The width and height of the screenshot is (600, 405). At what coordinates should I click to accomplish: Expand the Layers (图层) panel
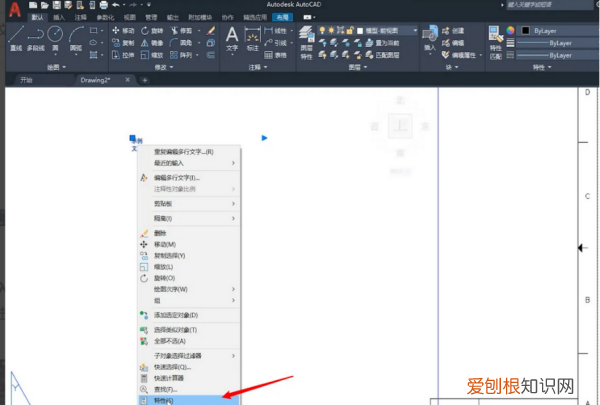(358, 67)
